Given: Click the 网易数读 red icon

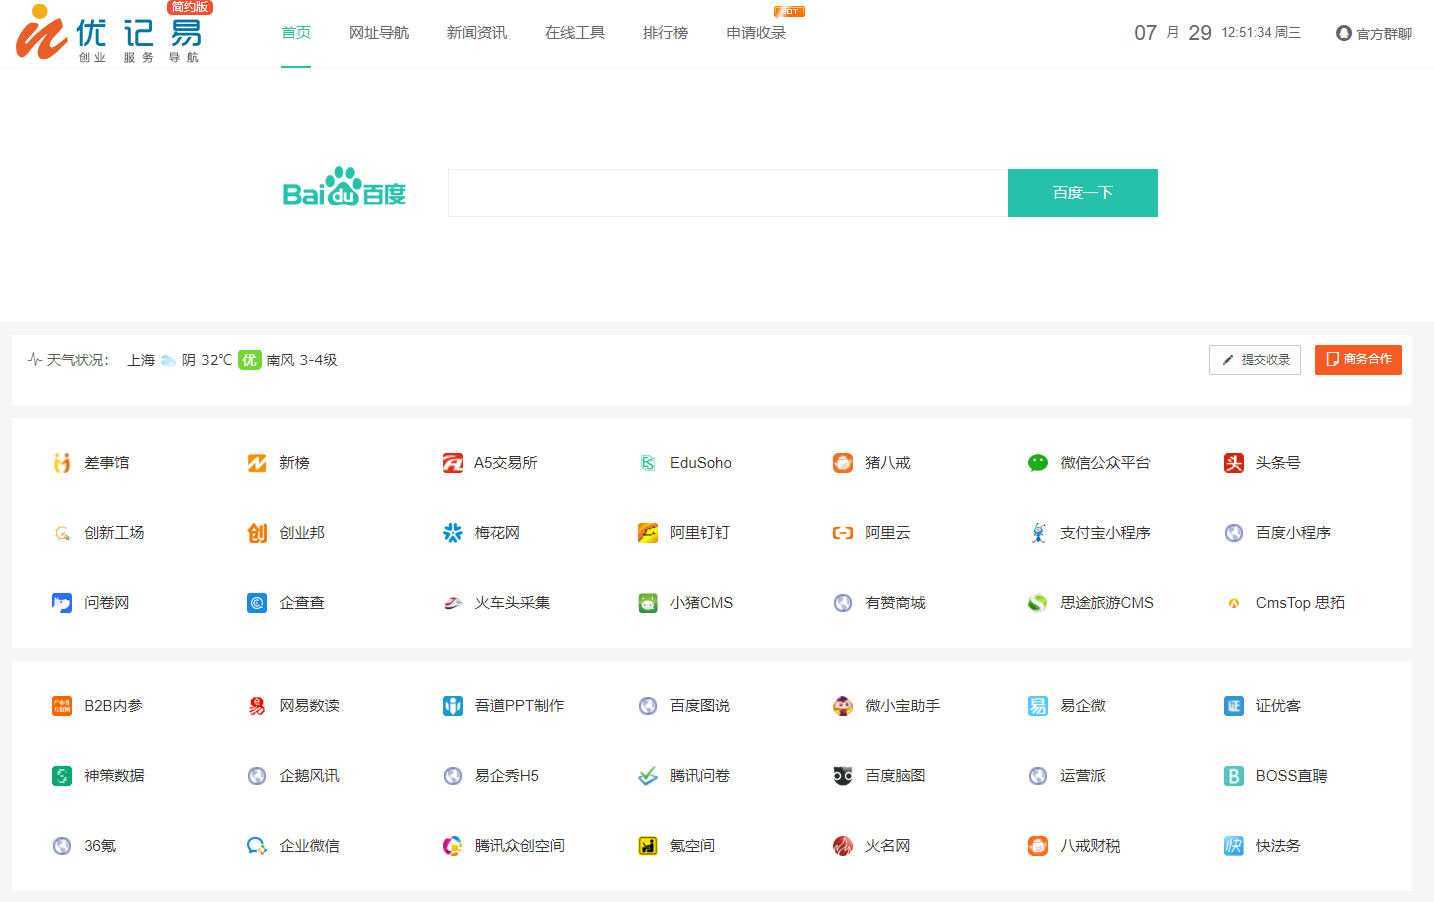Looking at the screenshot, I should click(x=257, y=706).
